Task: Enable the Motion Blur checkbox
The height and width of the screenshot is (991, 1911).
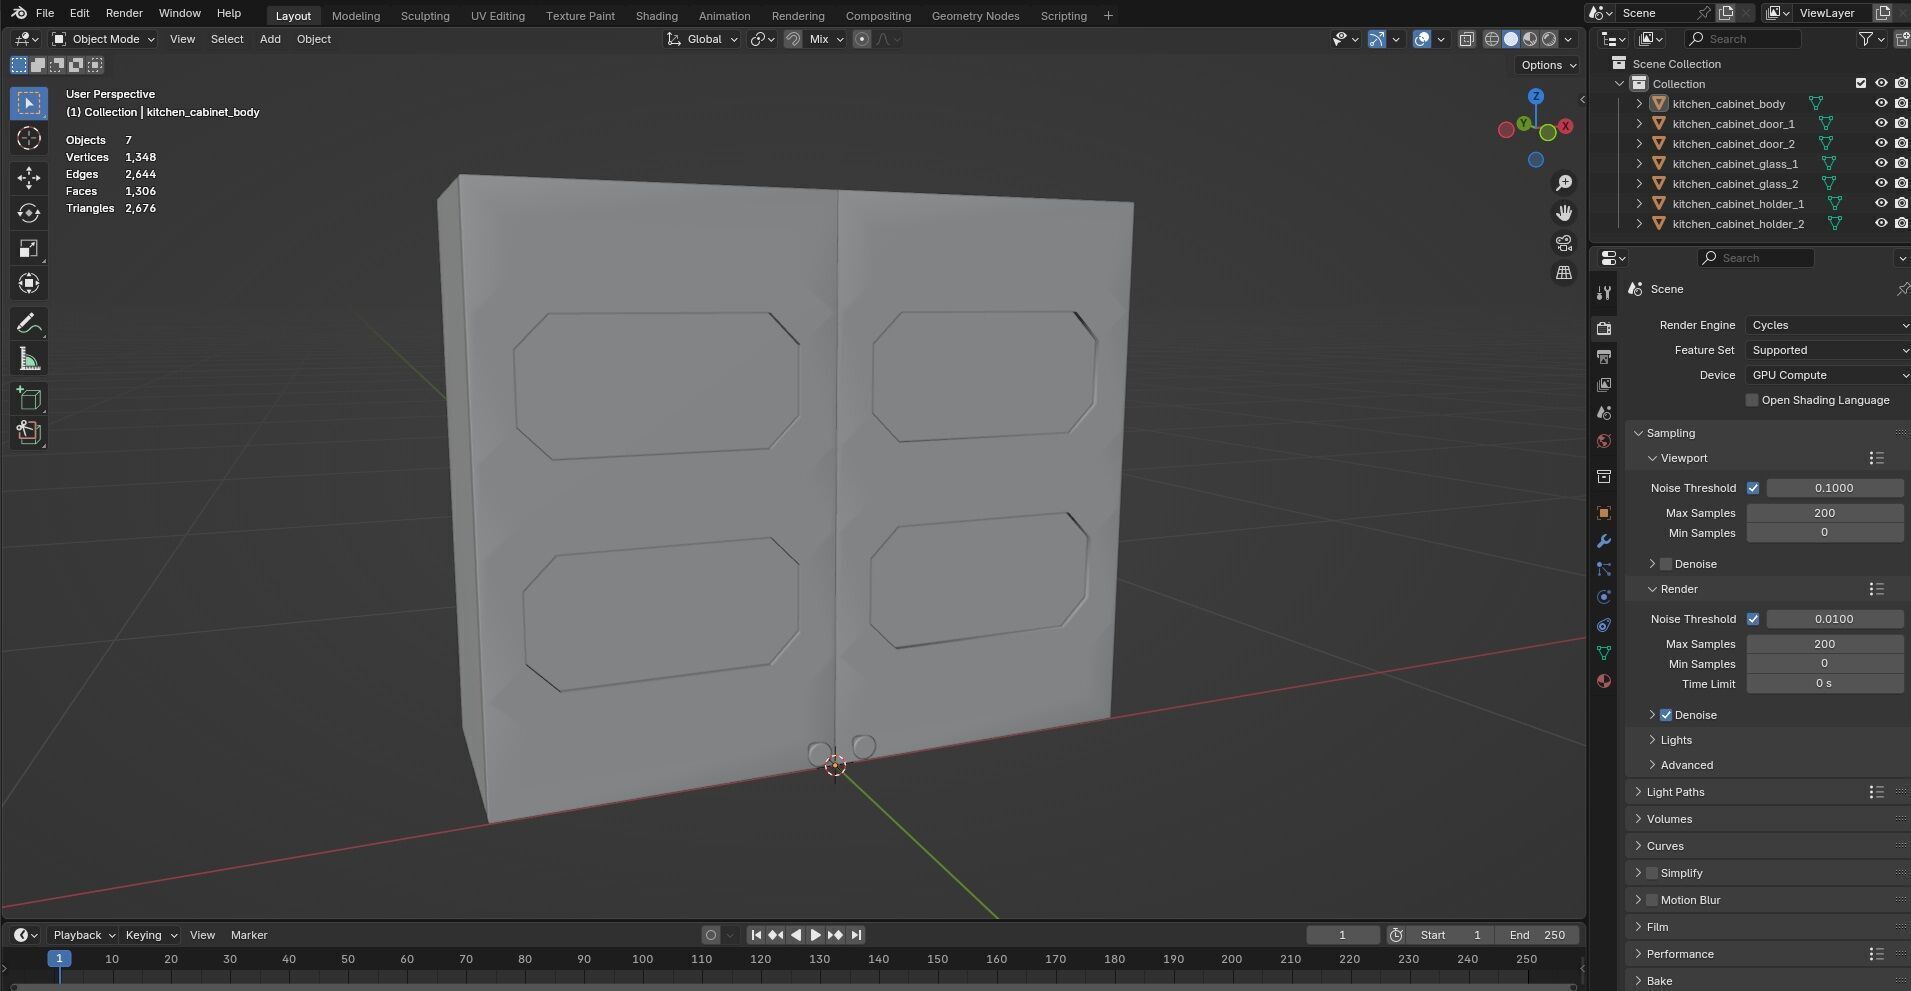Action: point(1652,900)
